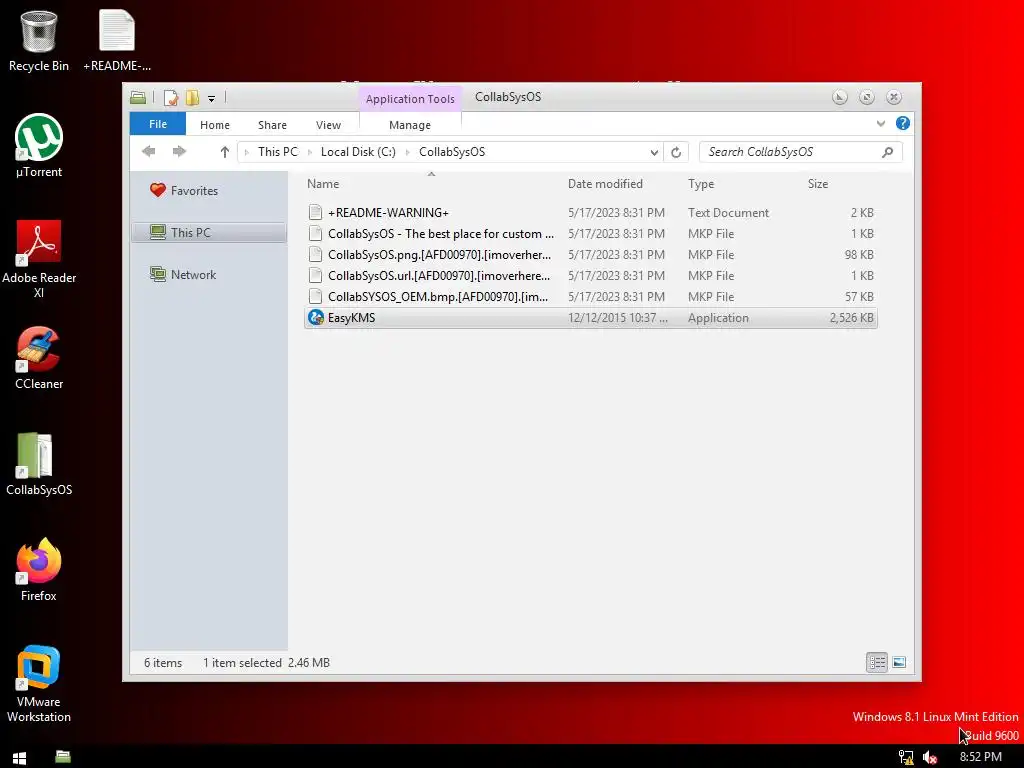
Task: Open the Recycle Bin desktop icon
Action: coord(39,40)
